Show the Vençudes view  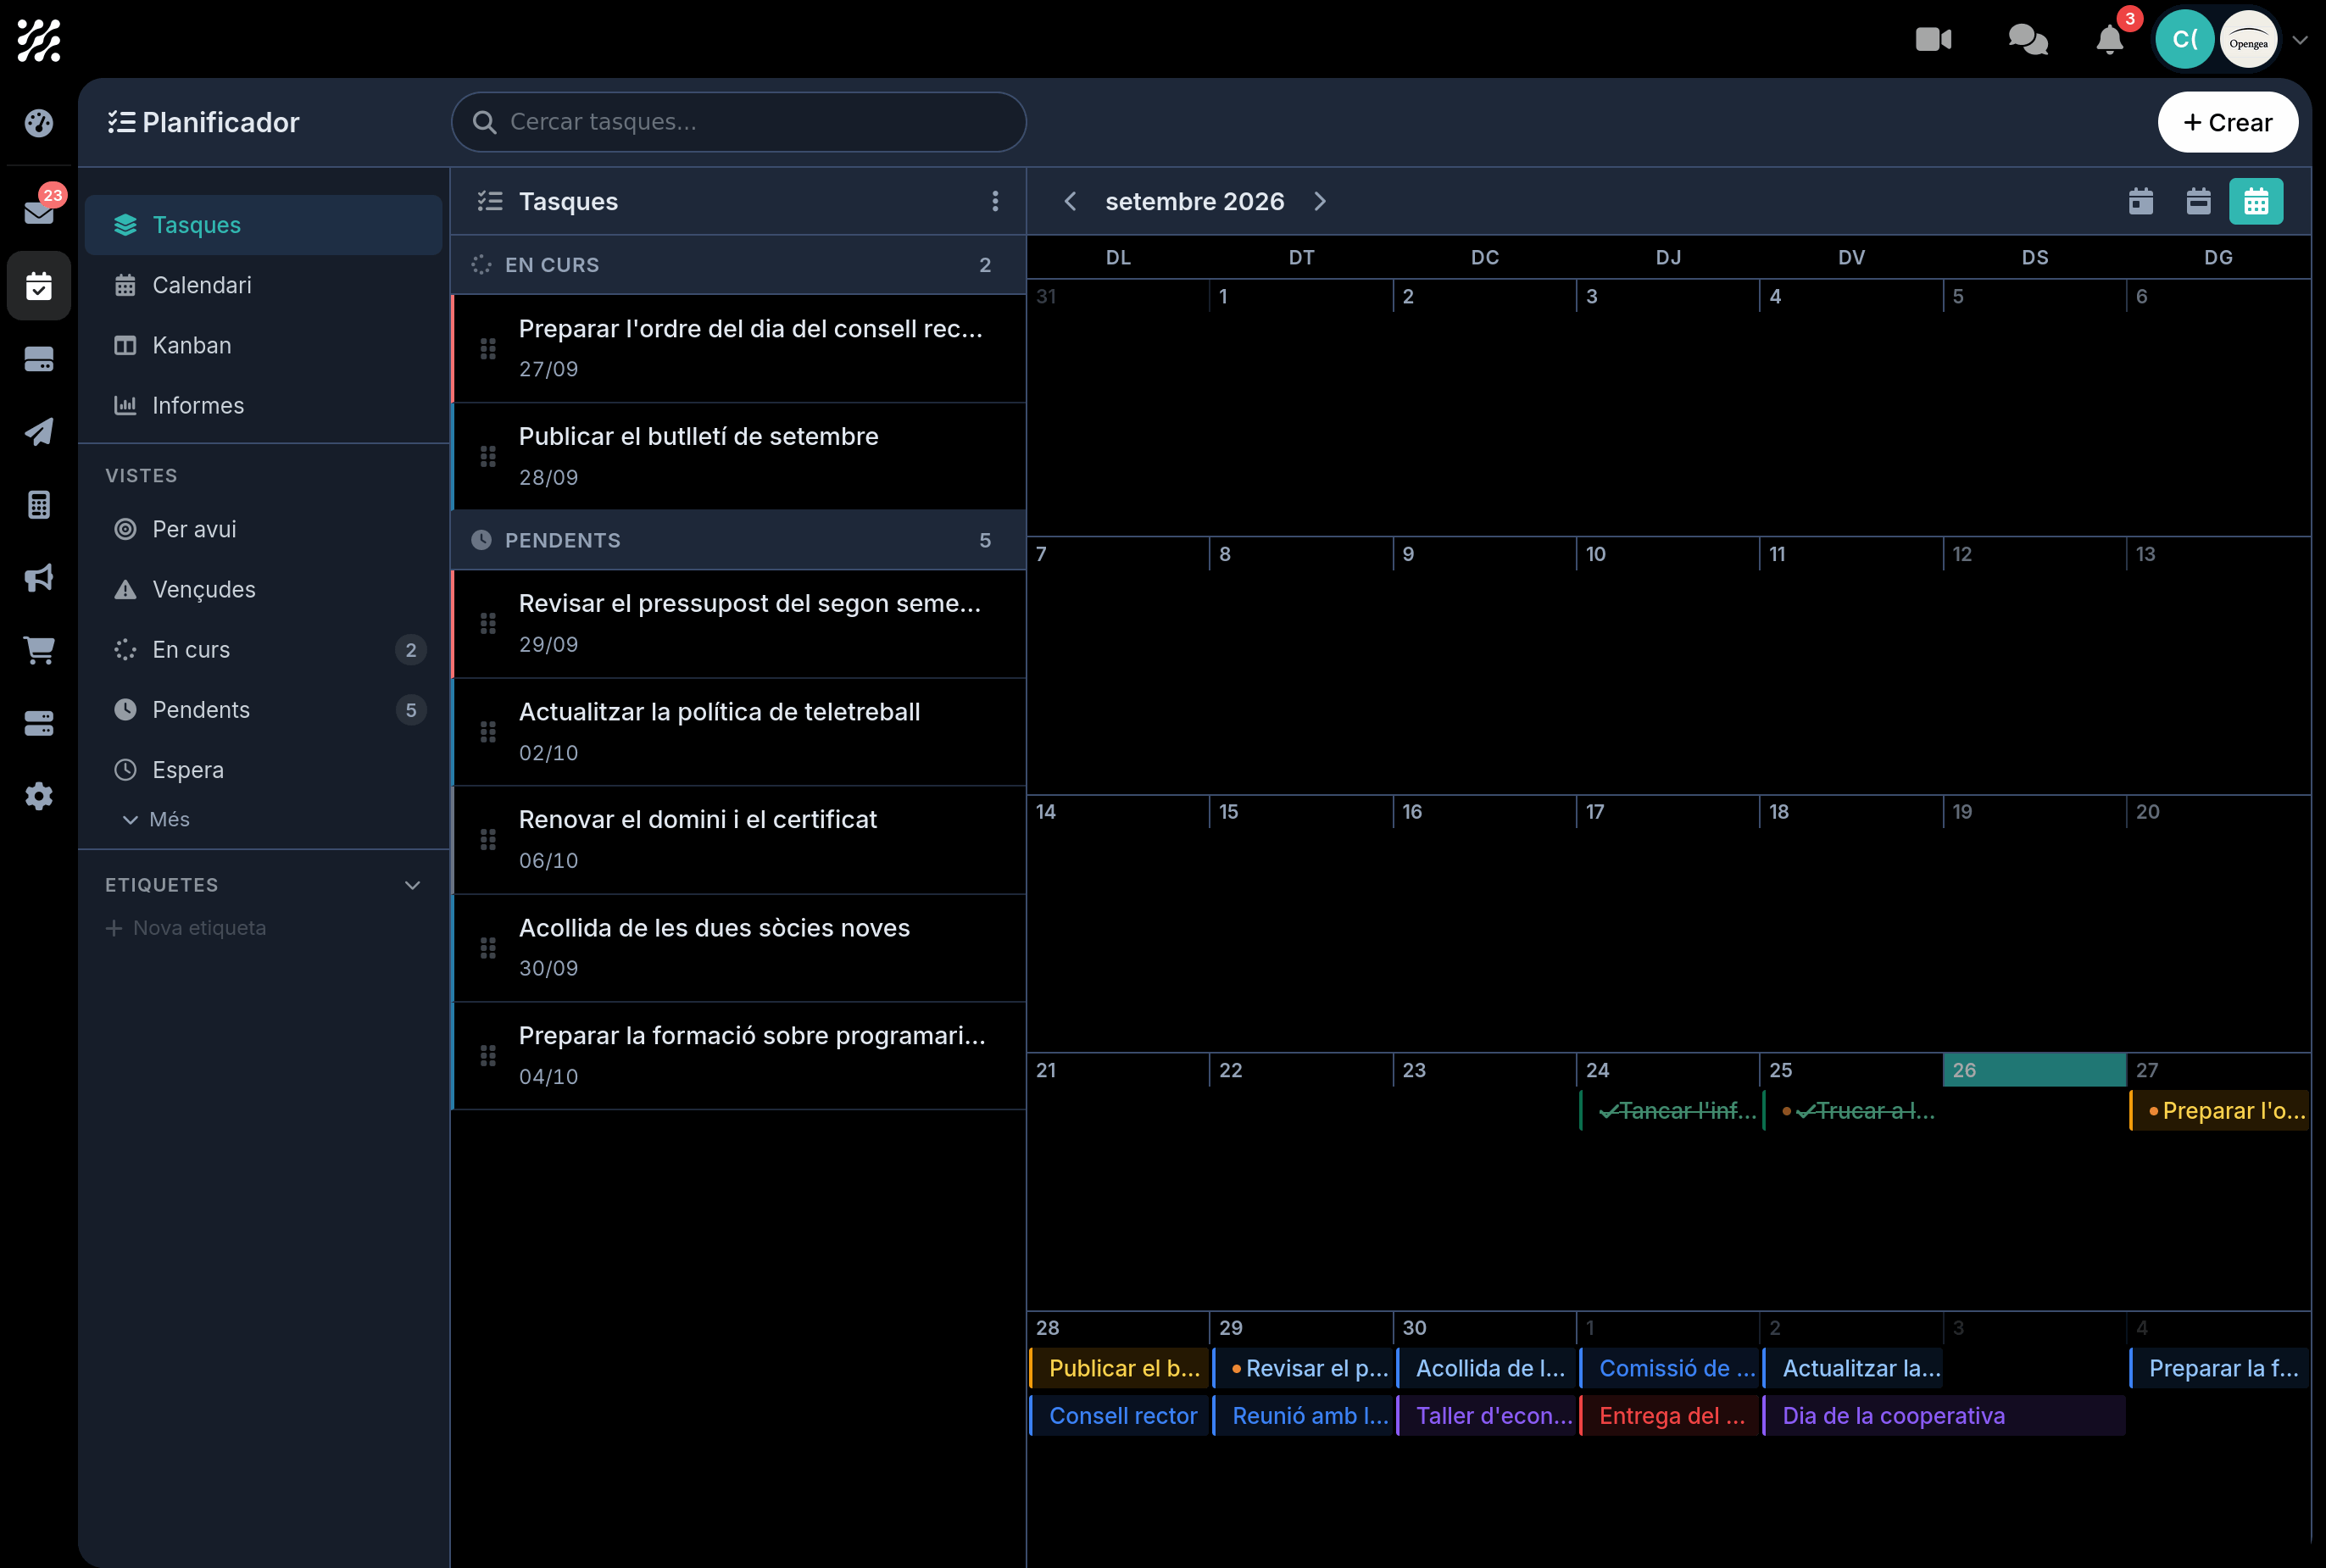pyautogui.click(x=263, y=589)
